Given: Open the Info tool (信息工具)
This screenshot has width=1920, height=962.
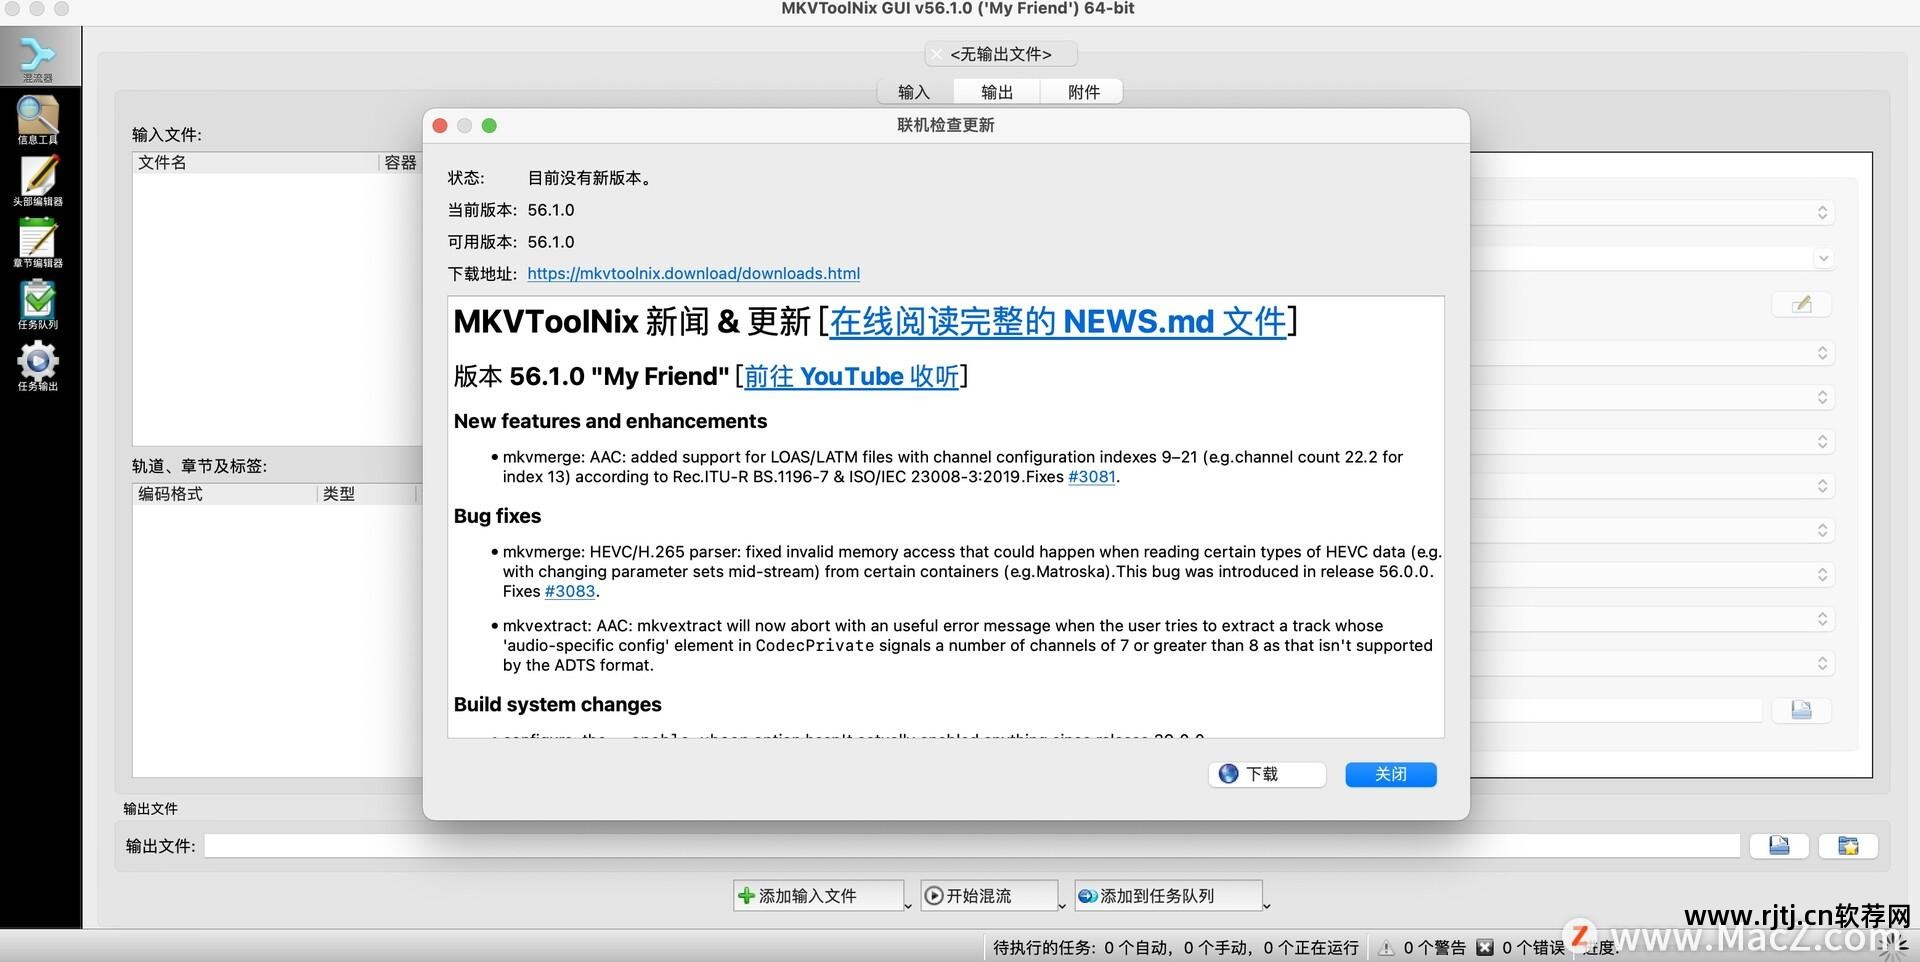Looking at the screenshot, I should tap(38, 120).
